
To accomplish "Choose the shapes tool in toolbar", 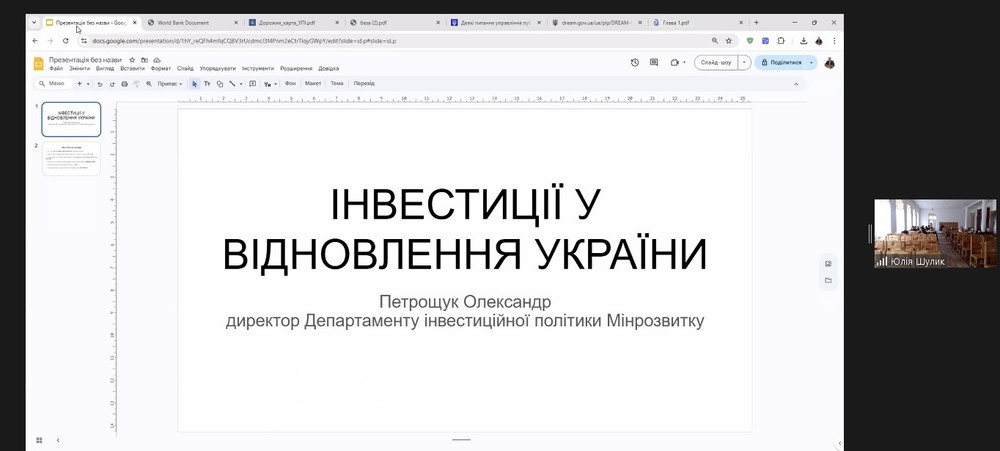I will pos(220,84).
